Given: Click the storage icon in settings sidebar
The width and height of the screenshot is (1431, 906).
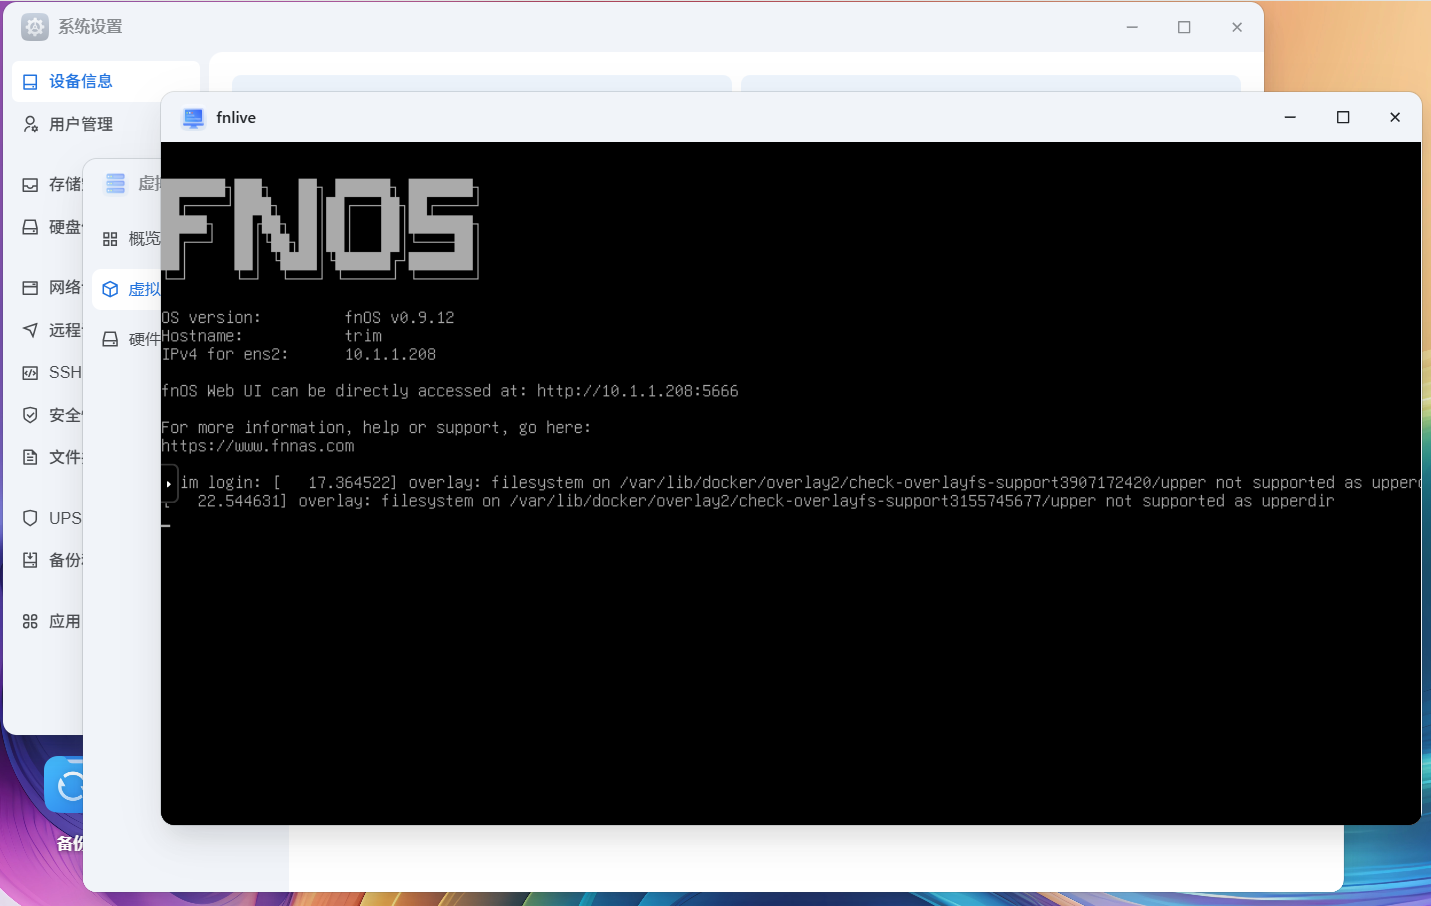Looking at the screenshot, I should (30, 185).
